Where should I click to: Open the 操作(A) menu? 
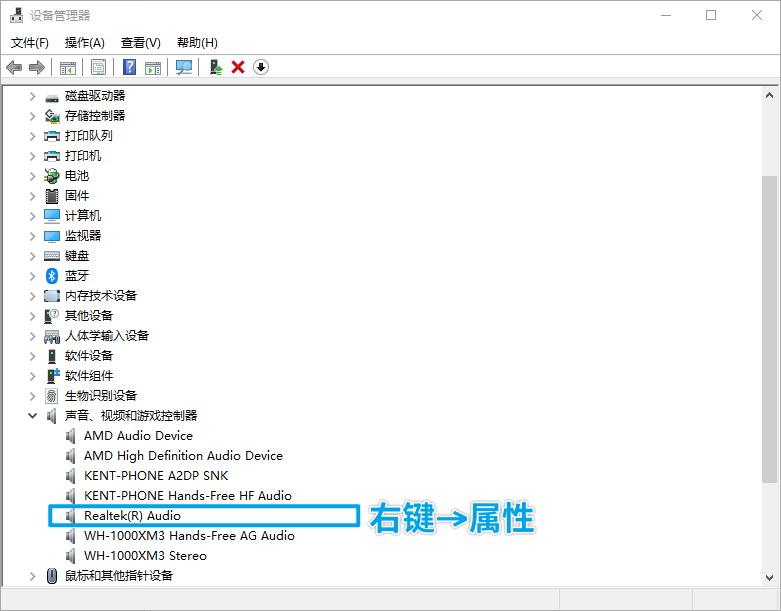[85, 43]
